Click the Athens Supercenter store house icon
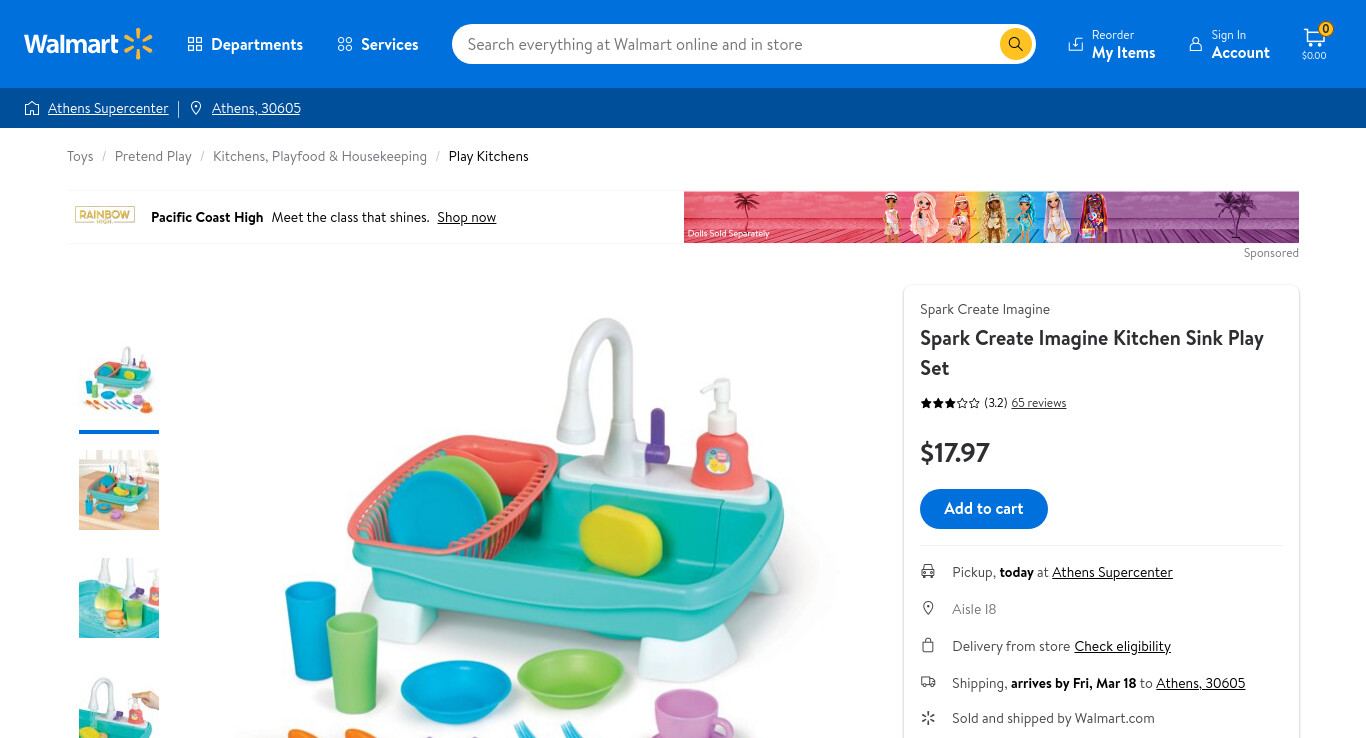1366x738 pixels. click(x=32, y=108)
